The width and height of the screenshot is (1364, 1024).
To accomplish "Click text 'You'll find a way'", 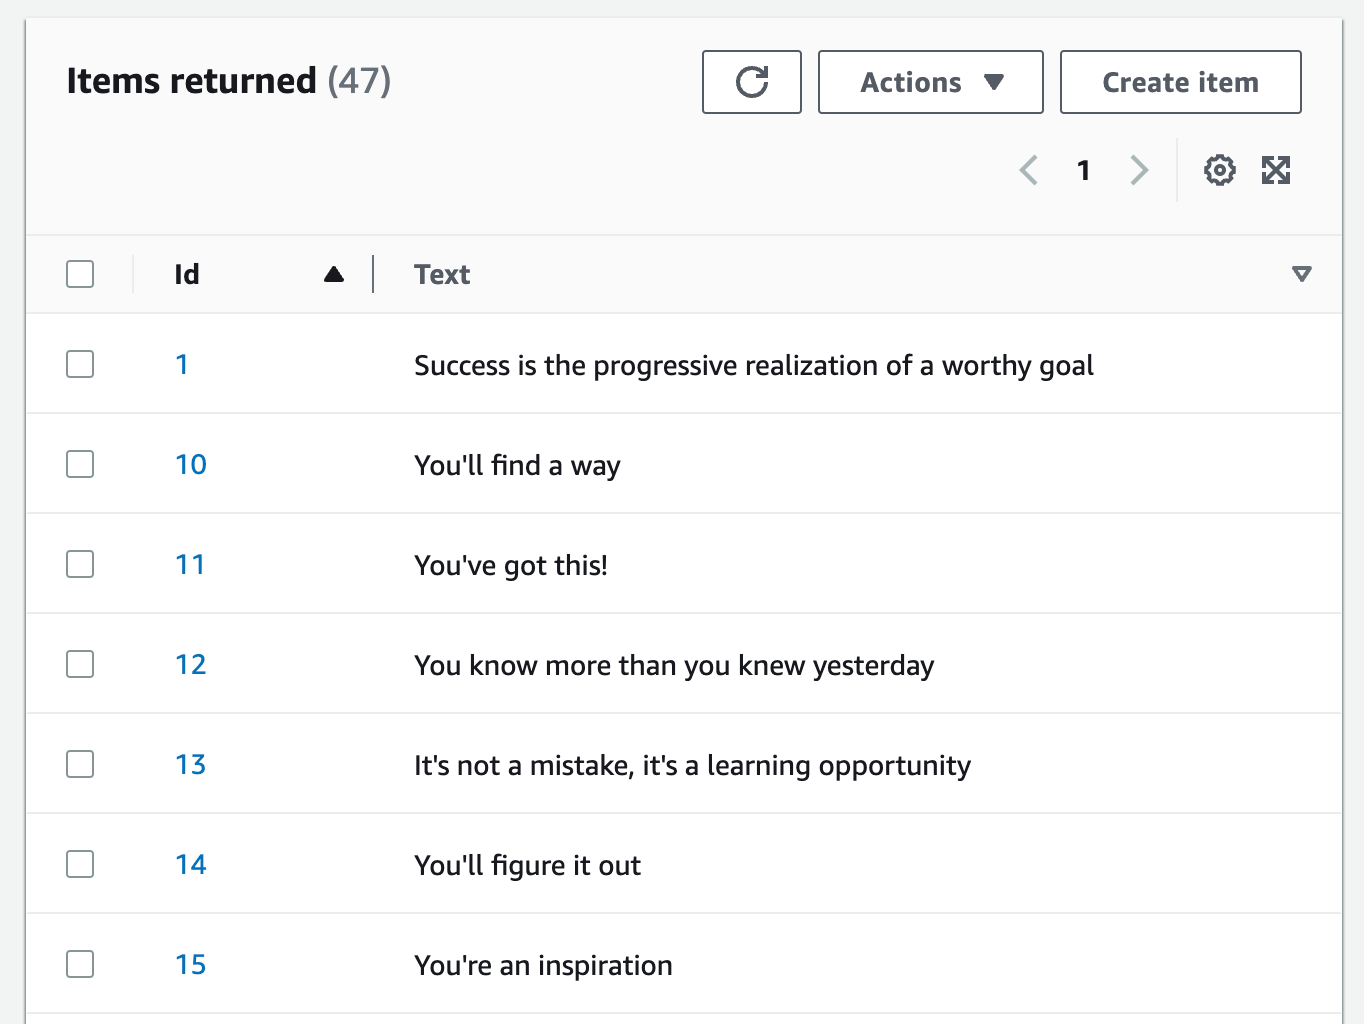I will (517, 466).
